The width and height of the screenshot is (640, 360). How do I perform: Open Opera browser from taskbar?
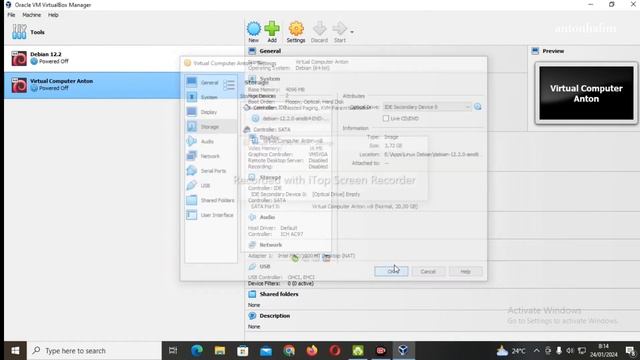[x=335, y=351]
